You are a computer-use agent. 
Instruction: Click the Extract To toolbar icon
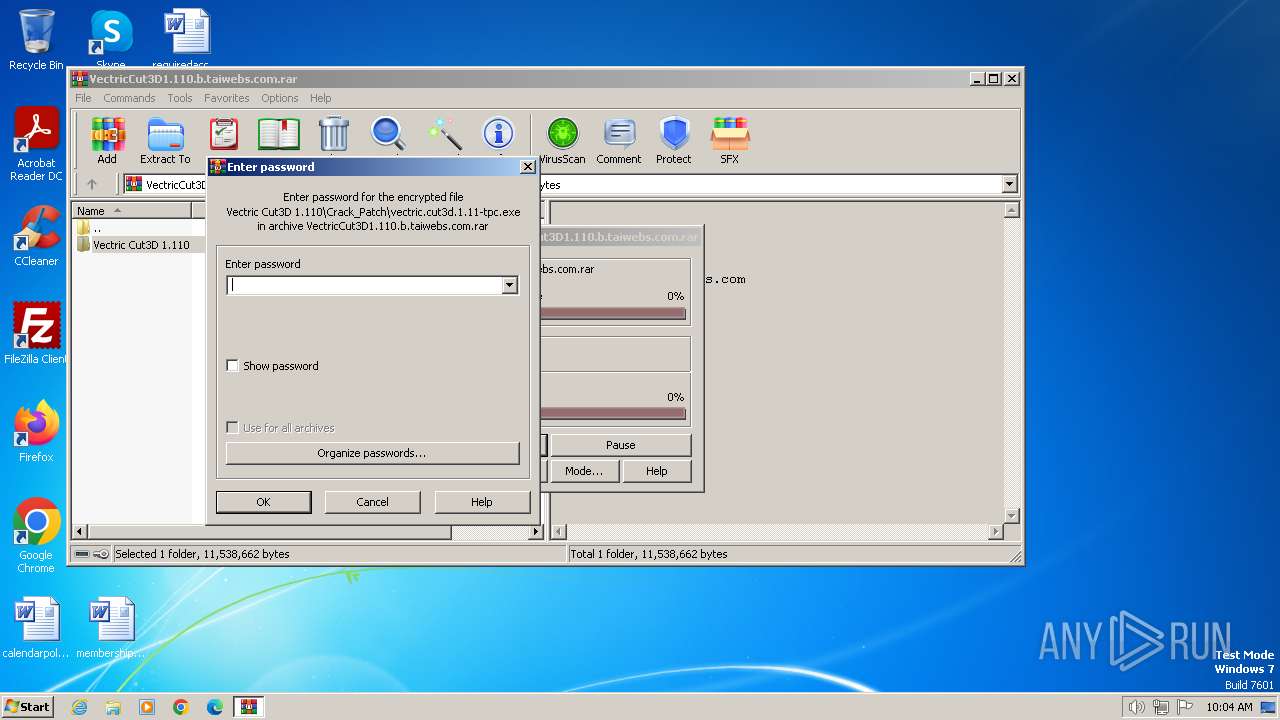[165, 140]
